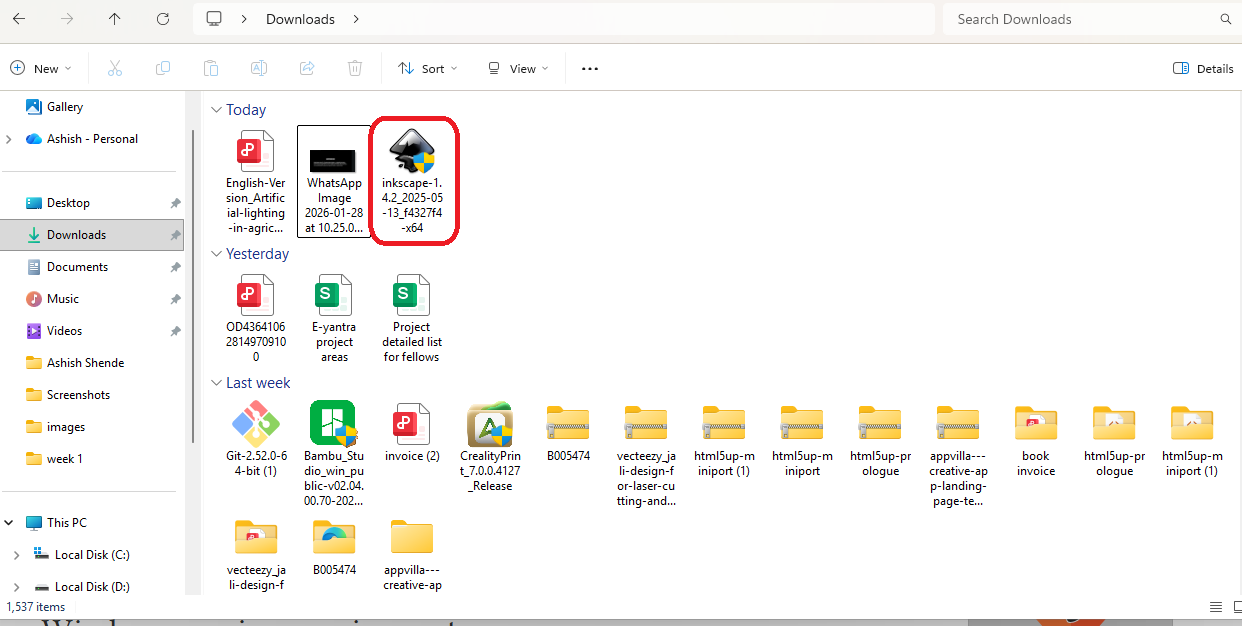The image size is (1242, 626).
Task: Click the Cut scissors icon
Action: point(114,68)
